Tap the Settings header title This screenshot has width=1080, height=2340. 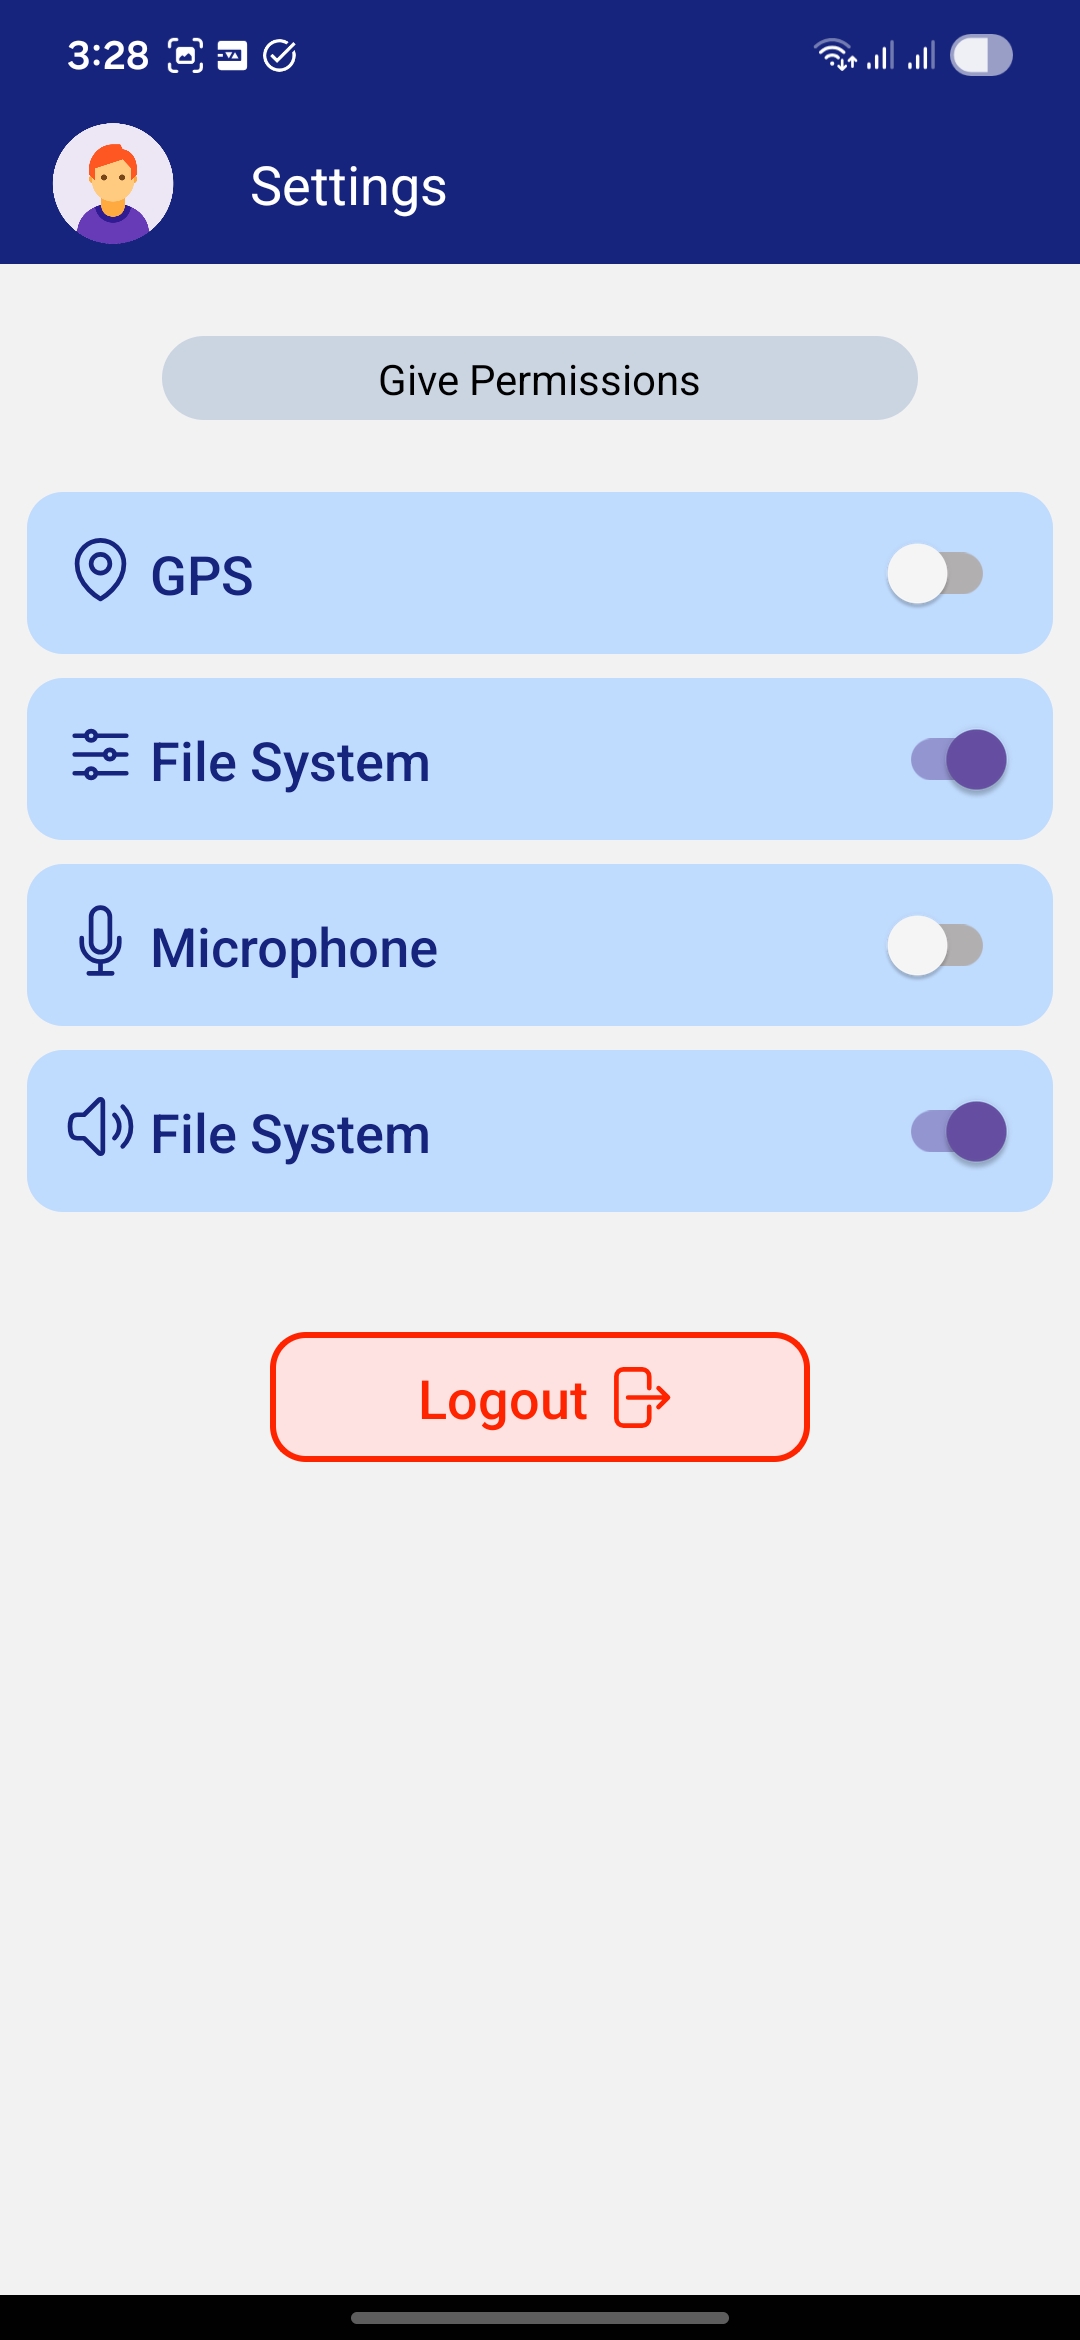click(348, 187)
